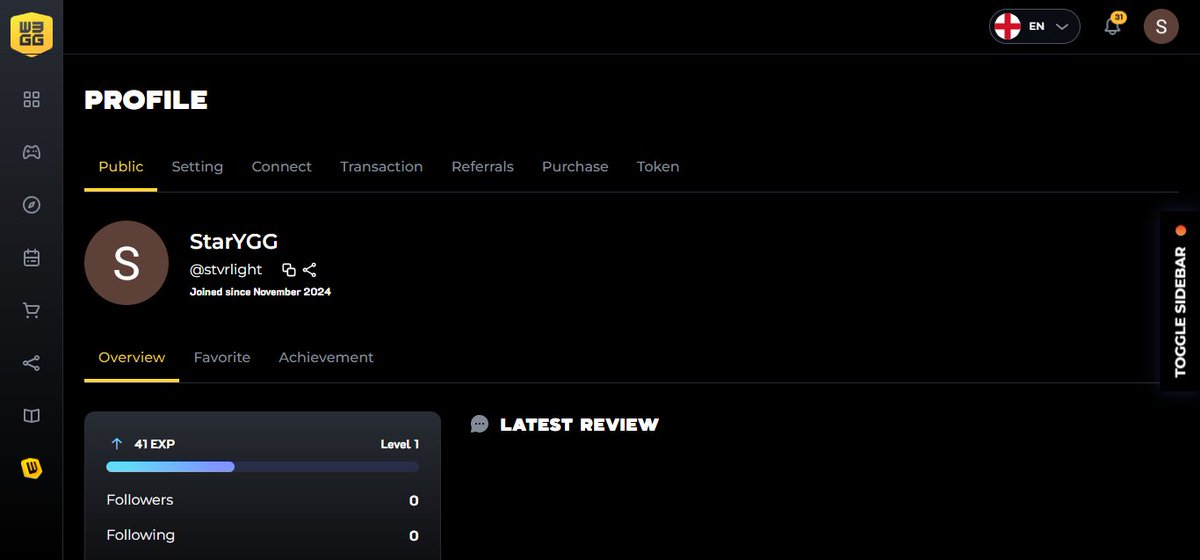Copy the @stvrlight username

coord(288,270)
